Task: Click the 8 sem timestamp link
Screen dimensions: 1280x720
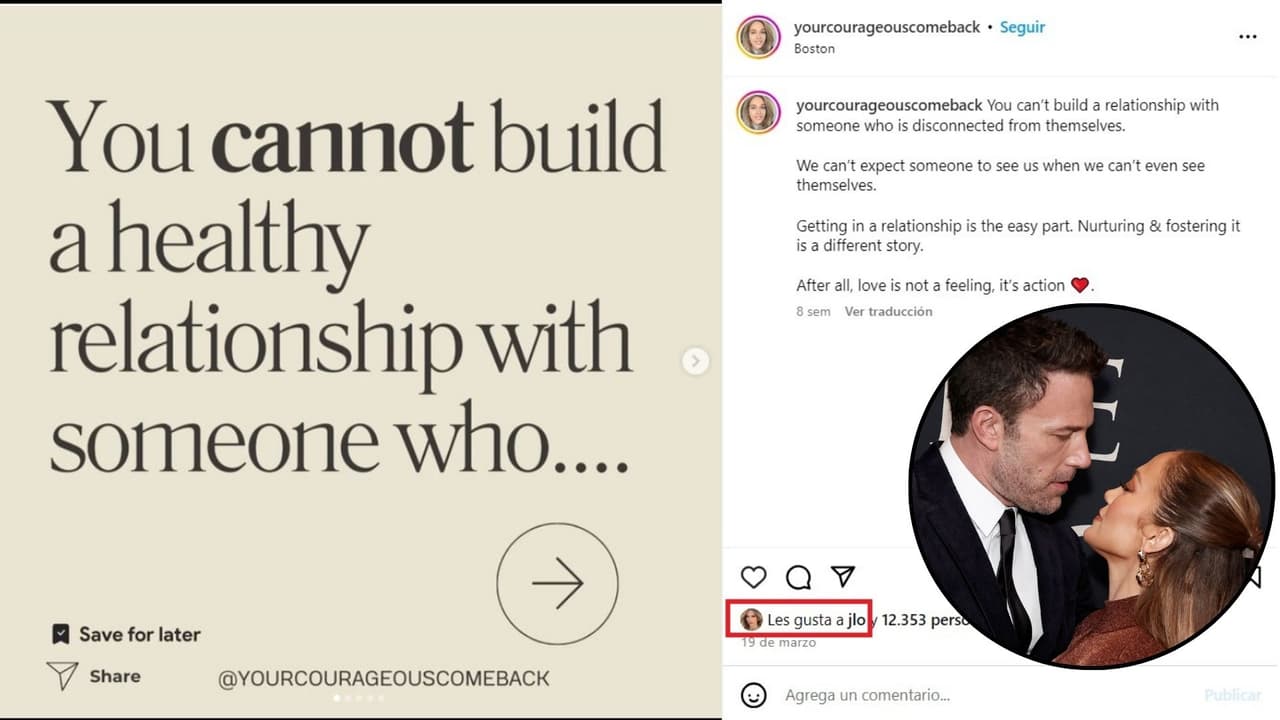Action: (813, 311)
